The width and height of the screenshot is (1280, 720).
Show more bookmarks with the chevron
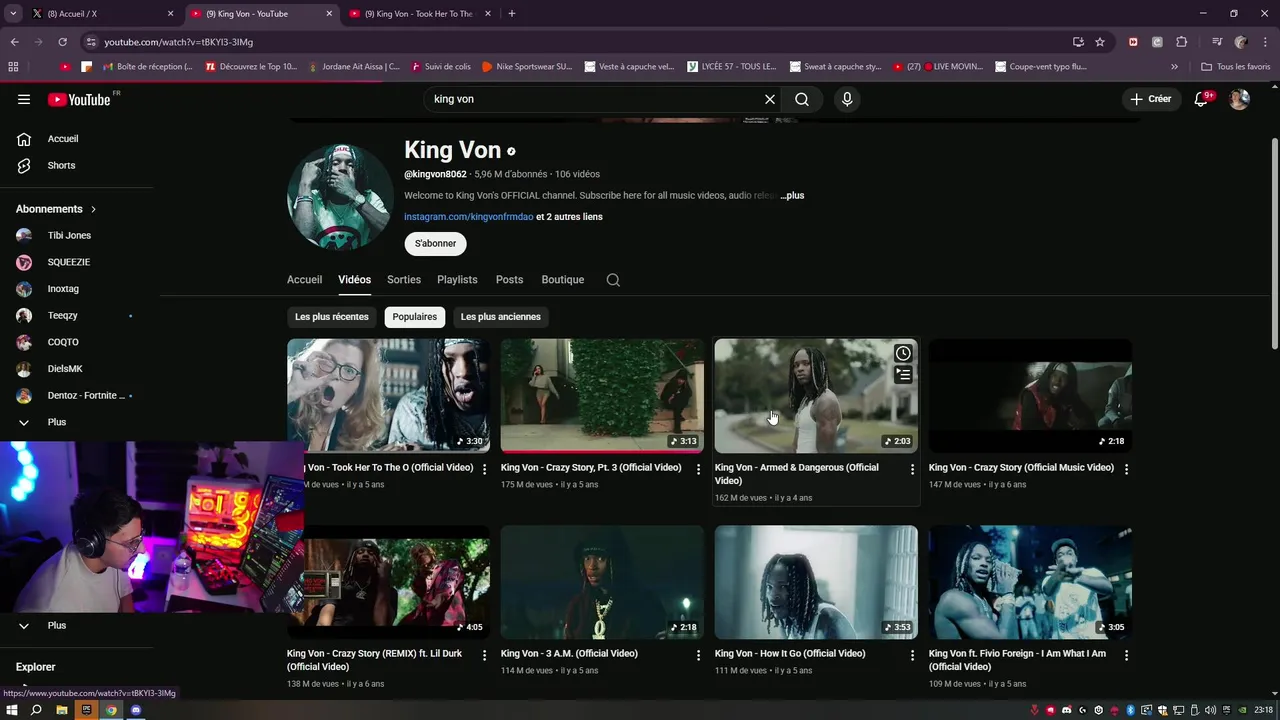pyautogui.click(x=1174, y=67)
